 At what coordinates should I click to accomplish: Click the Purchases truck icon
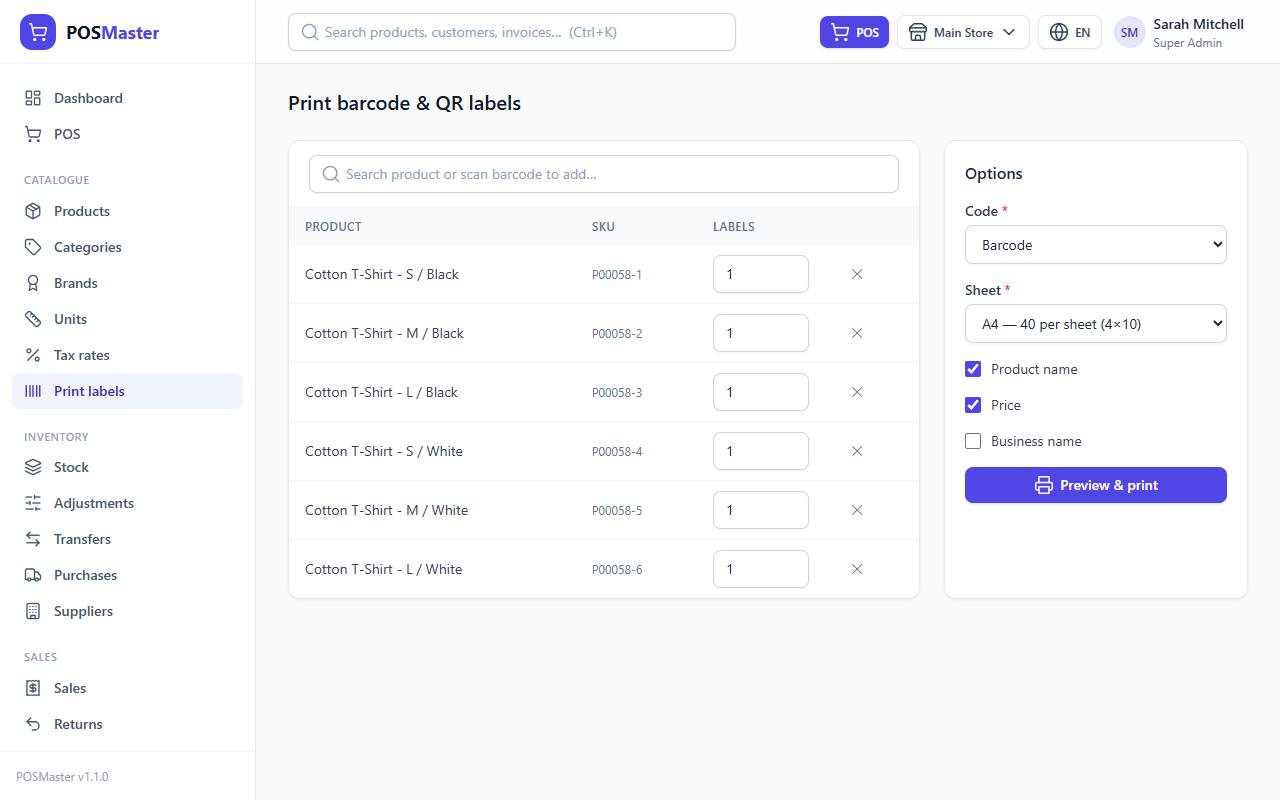tap(33, 575)
